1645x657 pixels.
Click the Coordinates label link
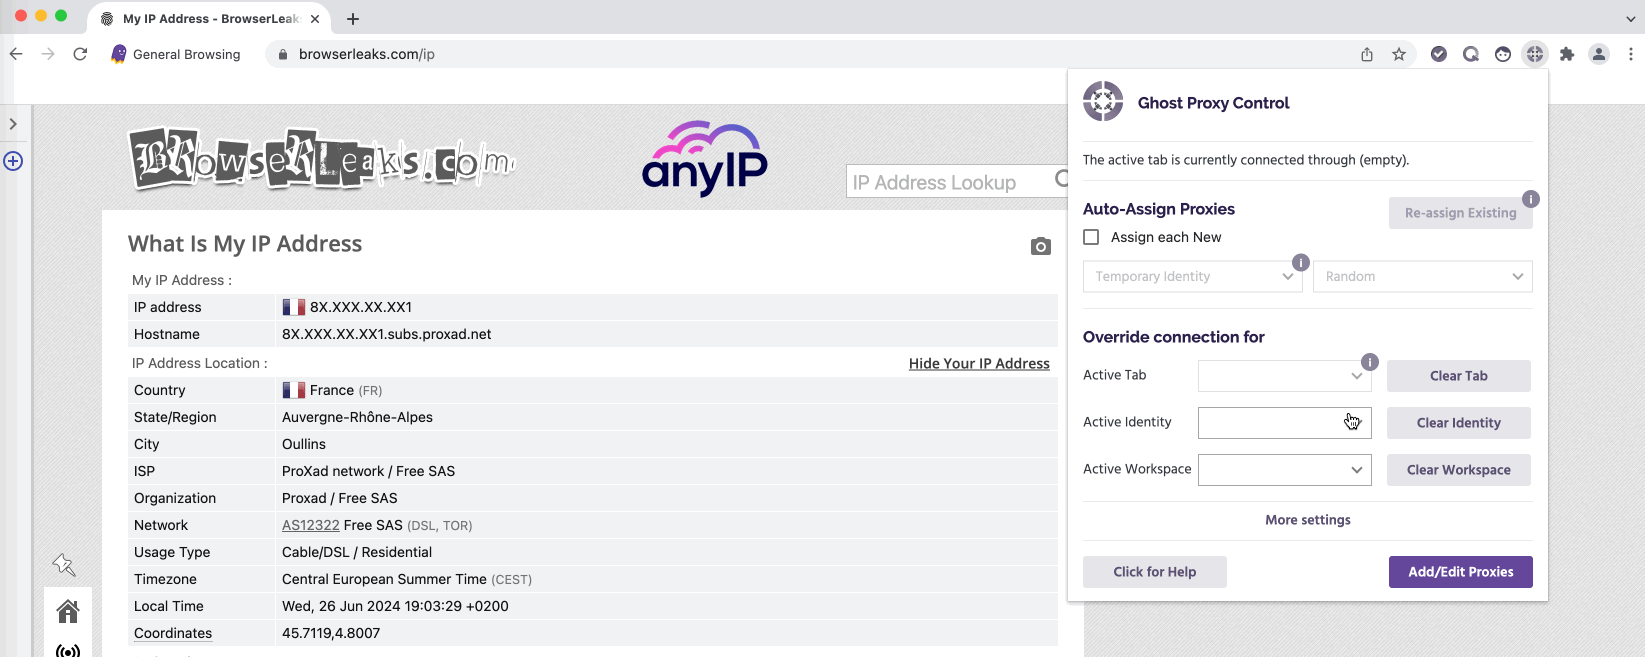pos(173,633)
